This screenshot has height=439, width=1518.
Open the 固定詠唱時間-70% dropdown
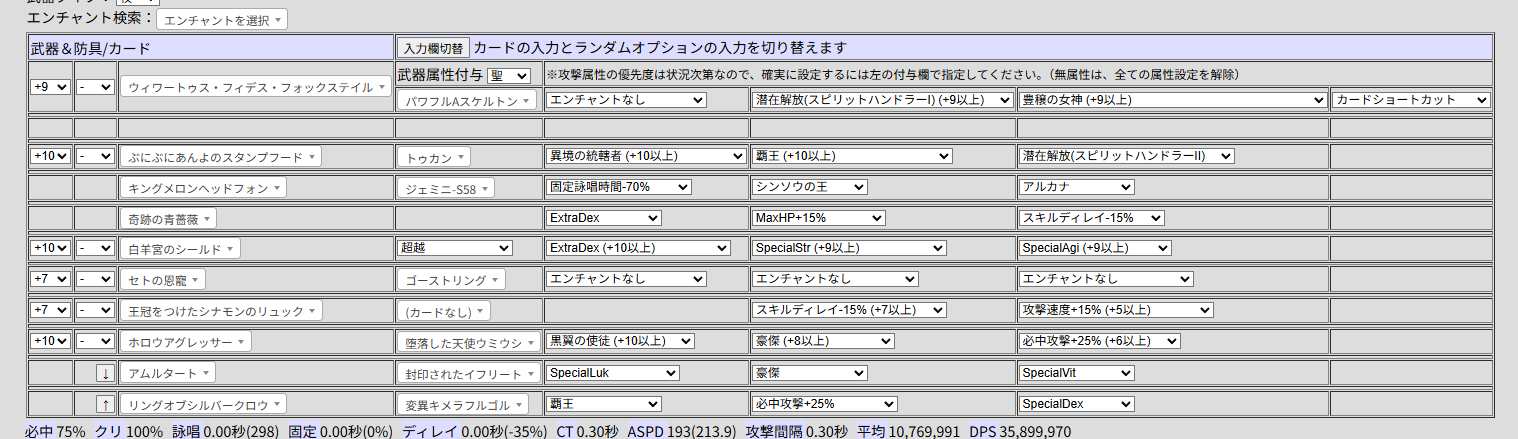619,187
